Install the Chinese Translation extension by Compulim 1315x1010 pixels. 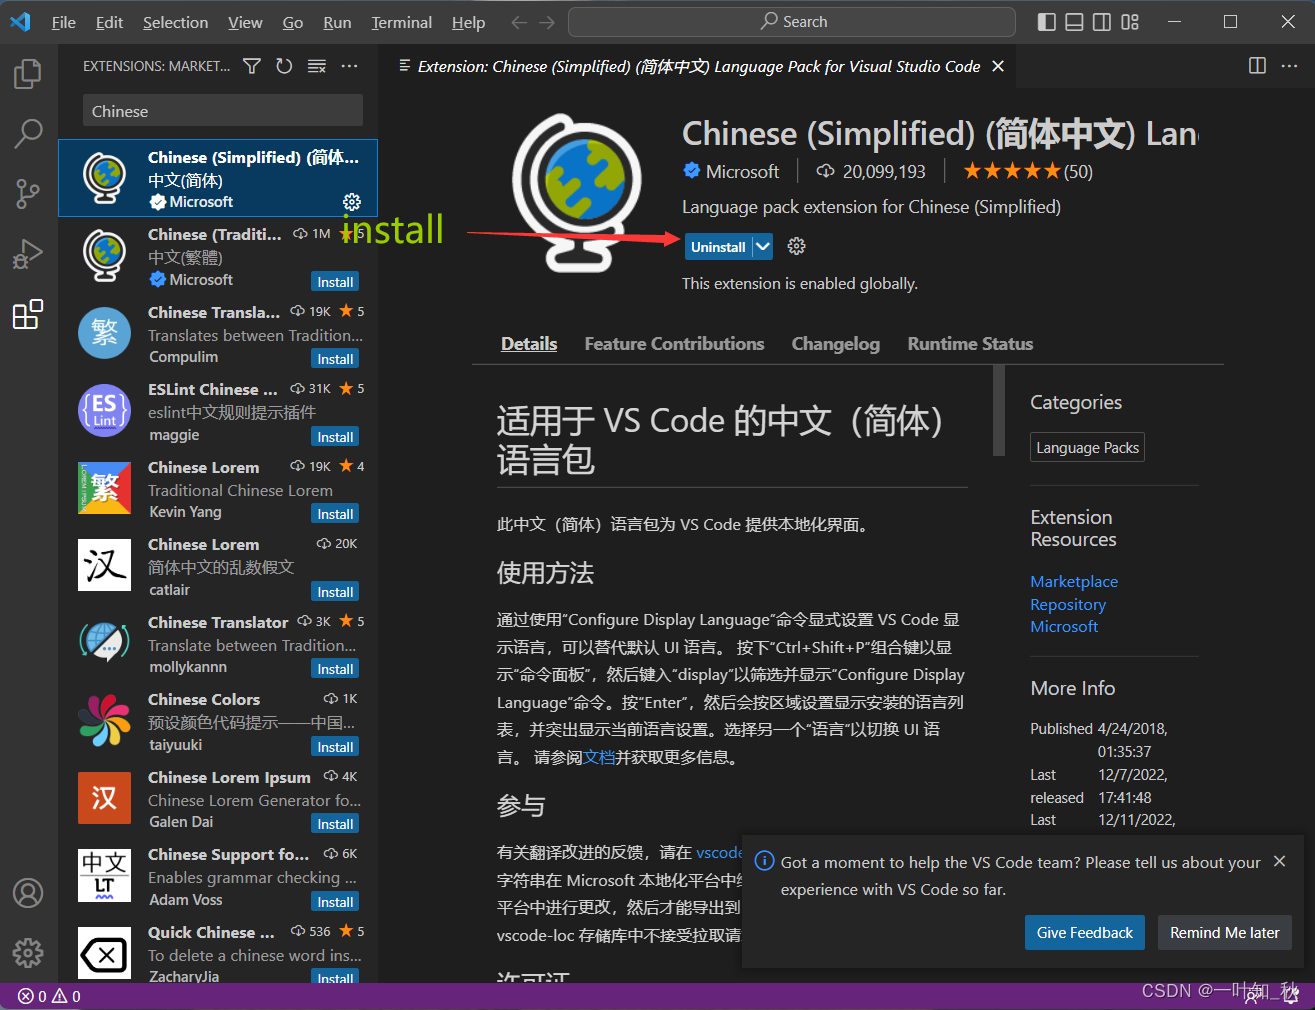click(x=335, y=359)
